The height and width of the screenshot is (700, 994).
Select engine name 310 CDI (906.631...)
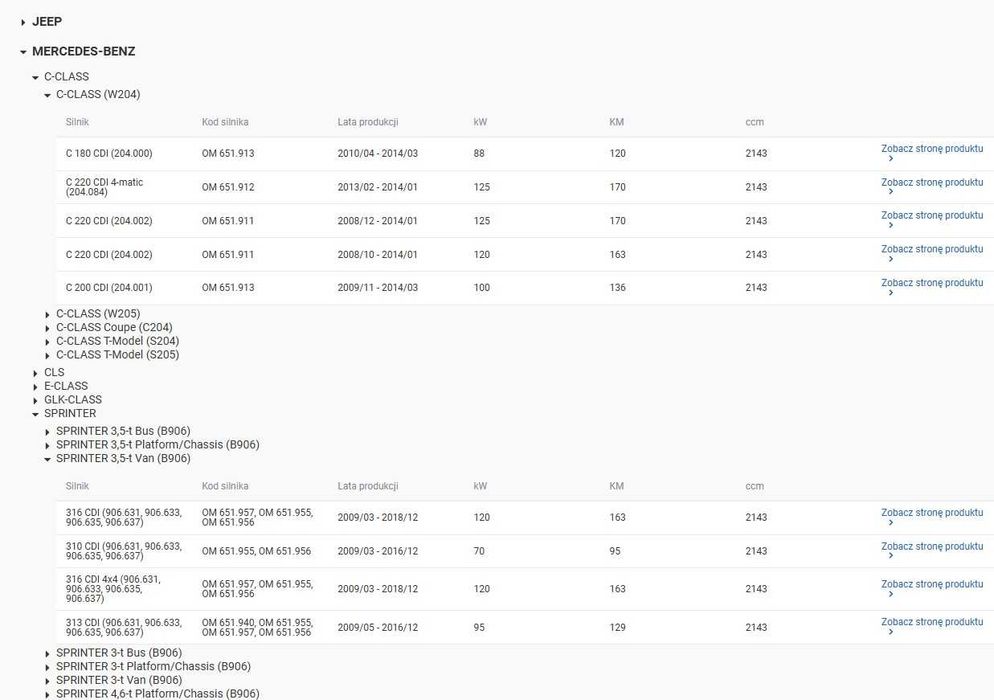(x=124, y=551)
